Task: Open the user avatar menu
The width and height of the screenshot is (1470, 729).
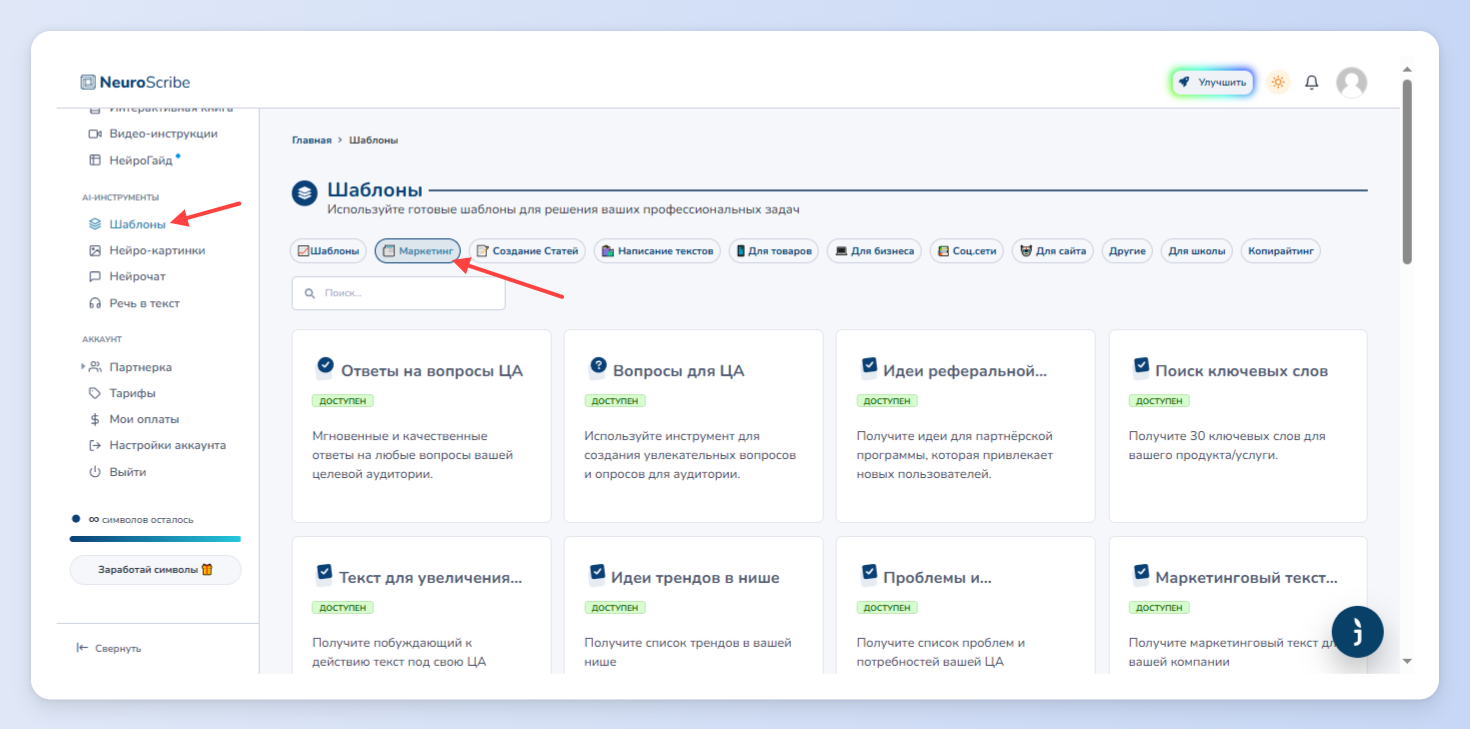Action: pyautogui.click(x=1352, y=82)
